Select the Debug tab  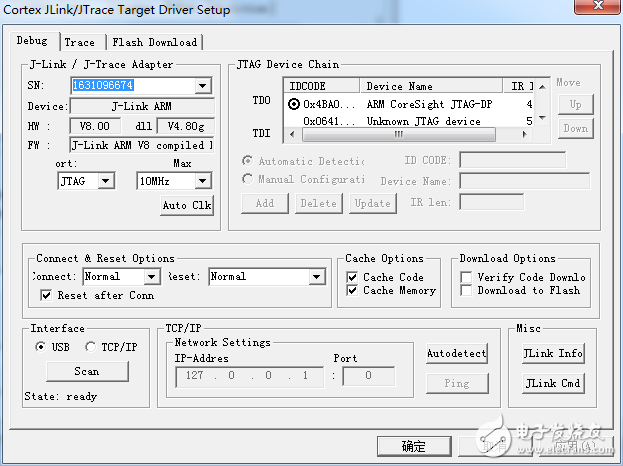click(32, 41)
